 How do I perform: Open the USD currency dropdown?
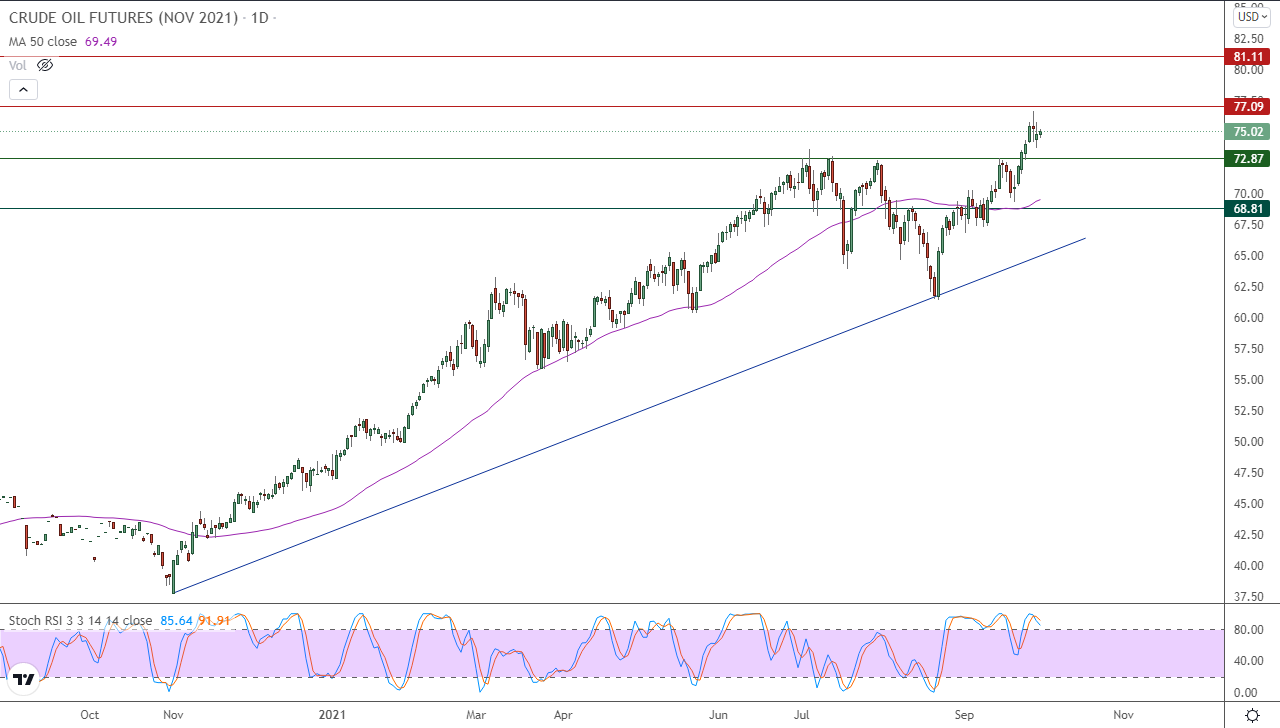[x=1251, y=16]
